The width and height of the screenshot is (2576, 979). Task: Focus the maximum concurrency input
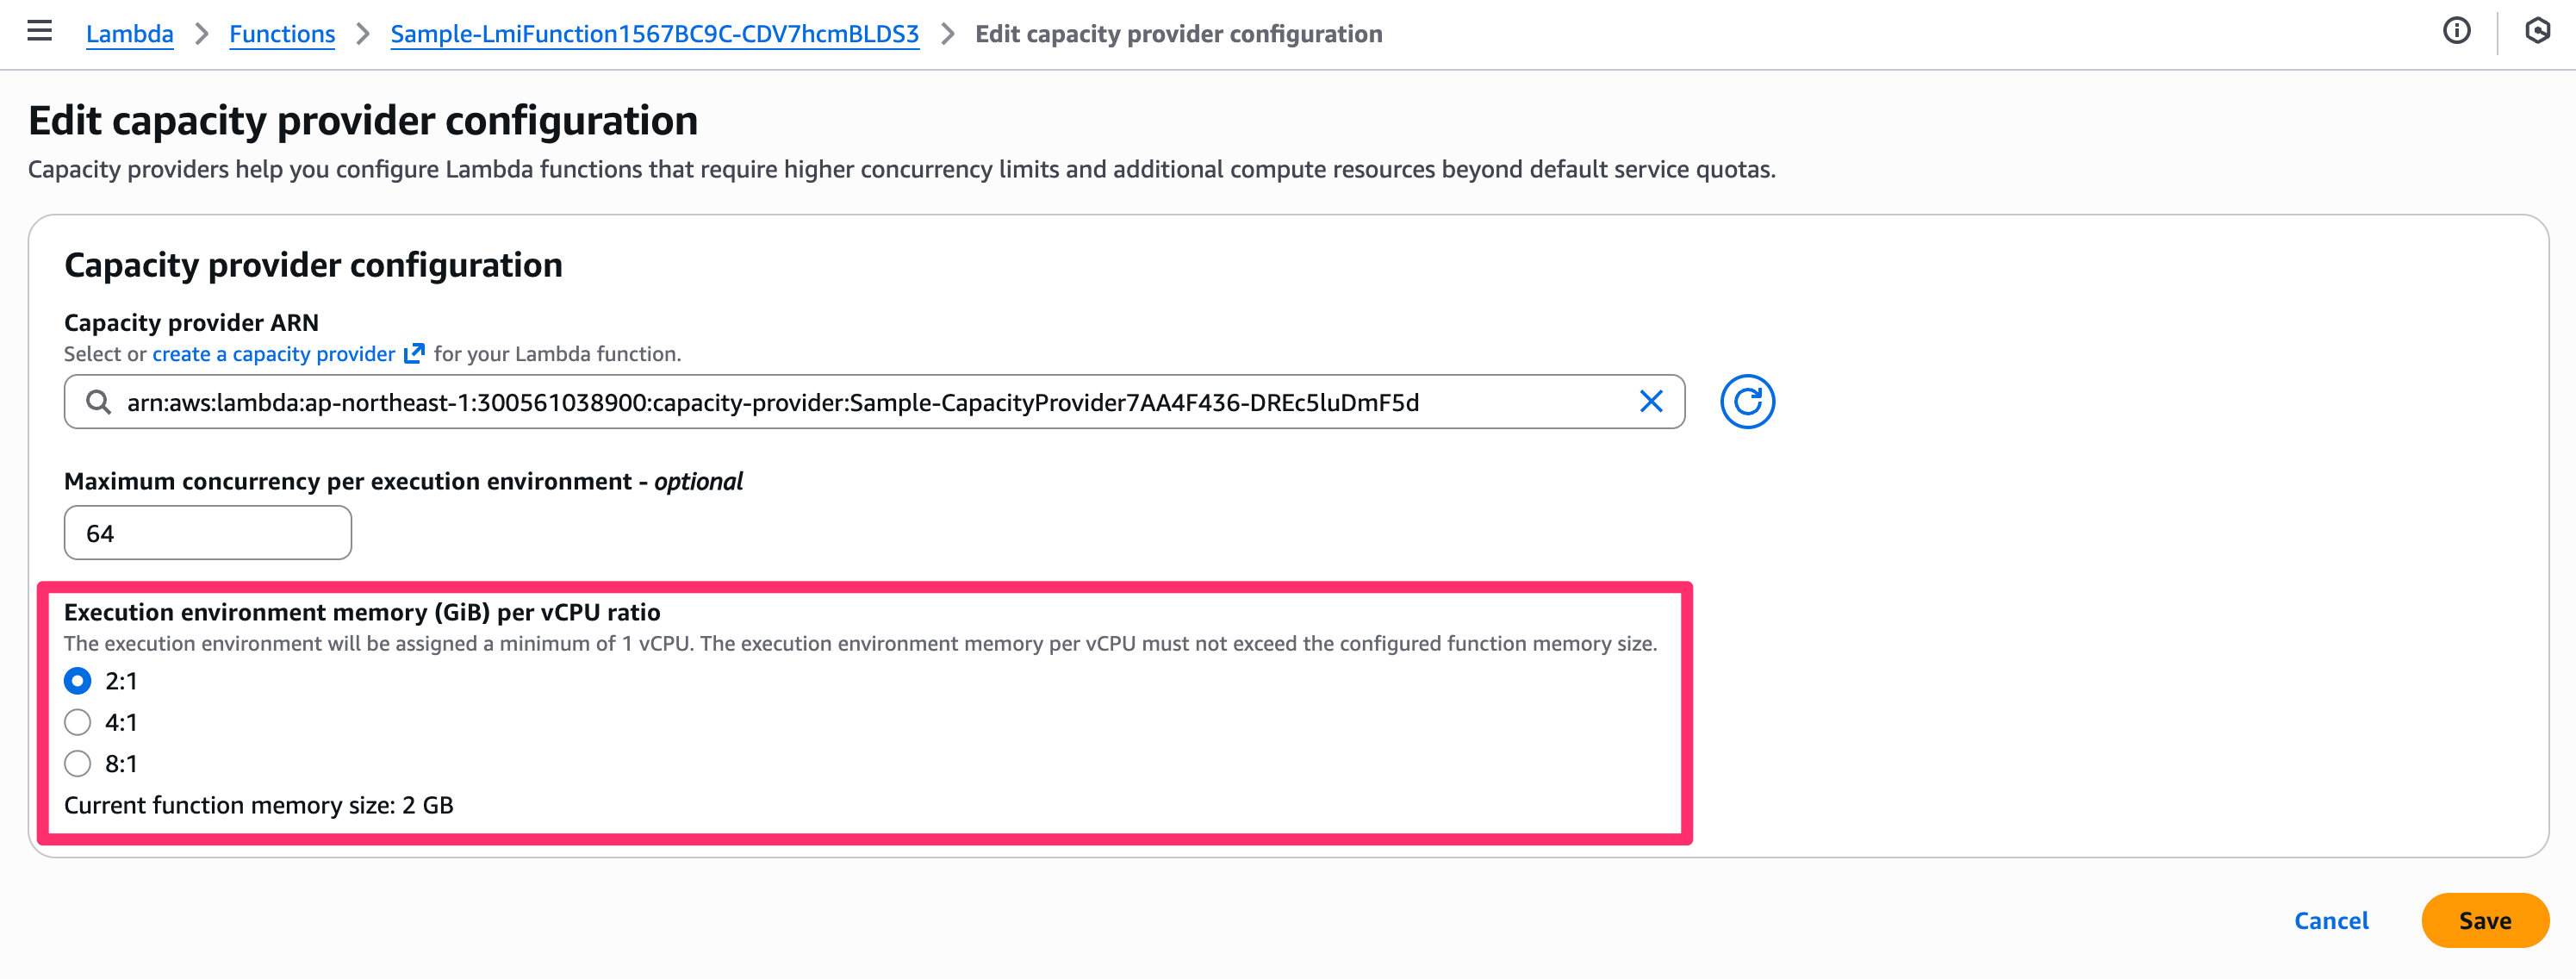click(x=207, y=533)
